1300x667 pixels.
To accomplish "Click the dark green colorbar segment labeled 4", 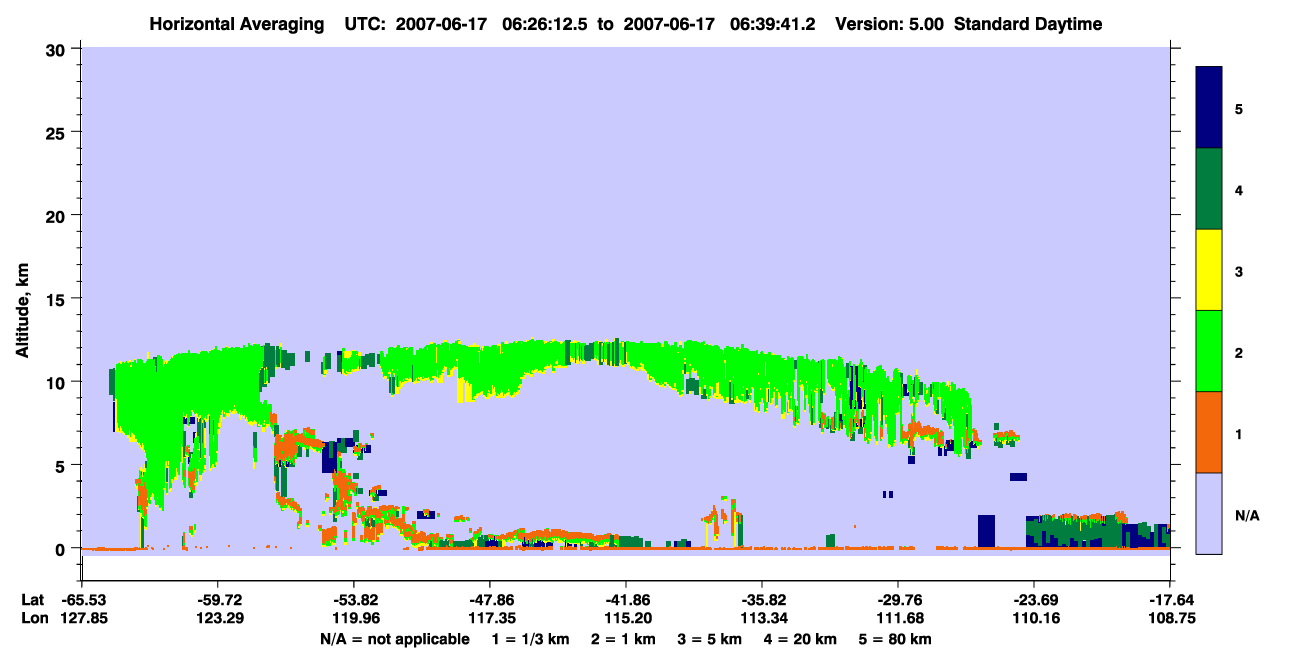I will [1209, 189].
